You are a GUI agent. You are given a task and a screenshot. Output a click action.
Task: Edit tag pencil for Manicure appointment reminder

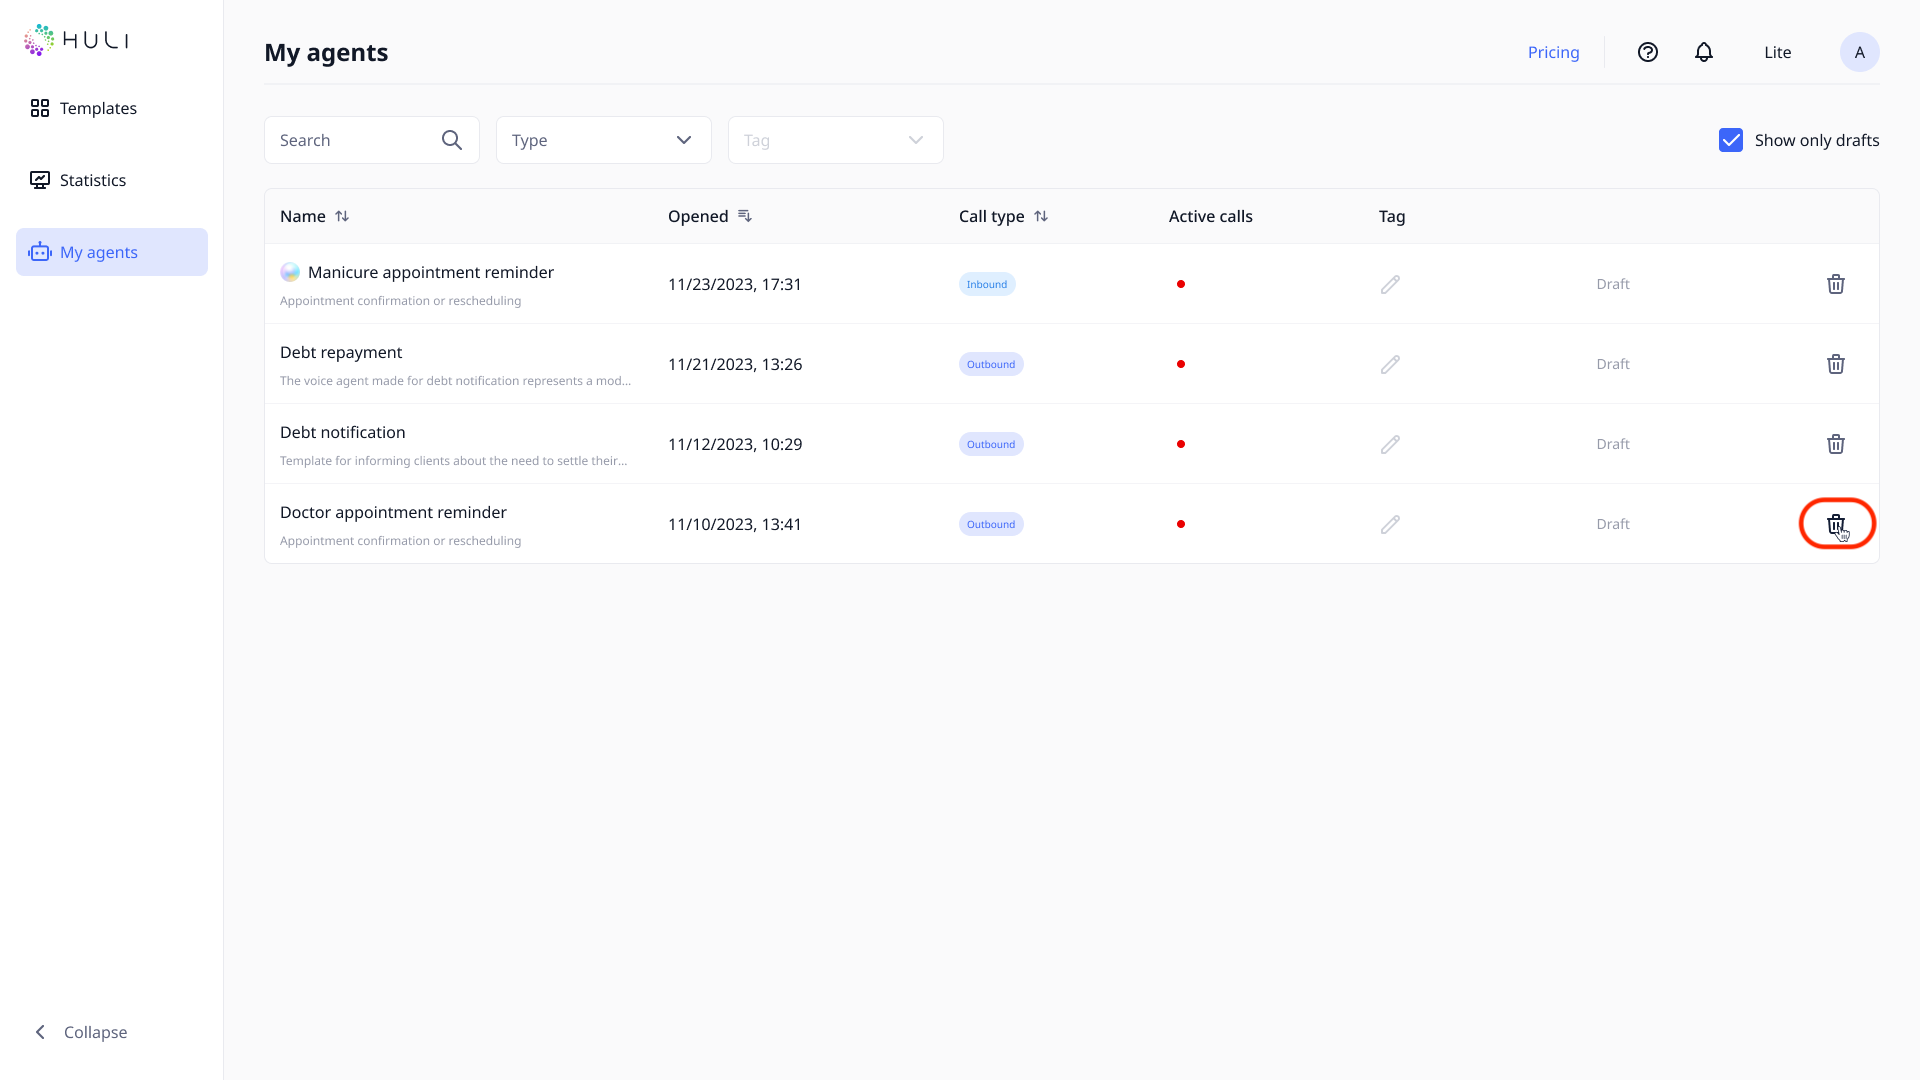tap(1390, 285)
